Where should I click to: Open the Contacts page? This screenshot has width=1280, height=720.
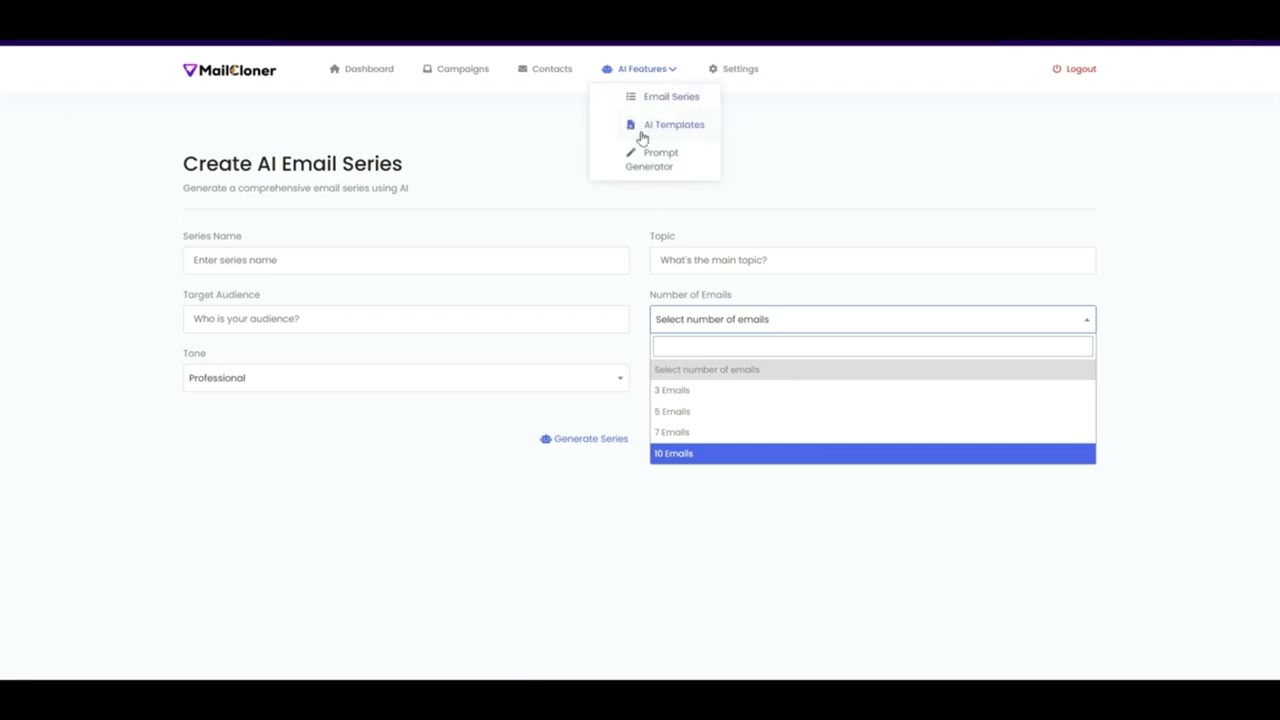pyautogui.click(x=545, y=69)
